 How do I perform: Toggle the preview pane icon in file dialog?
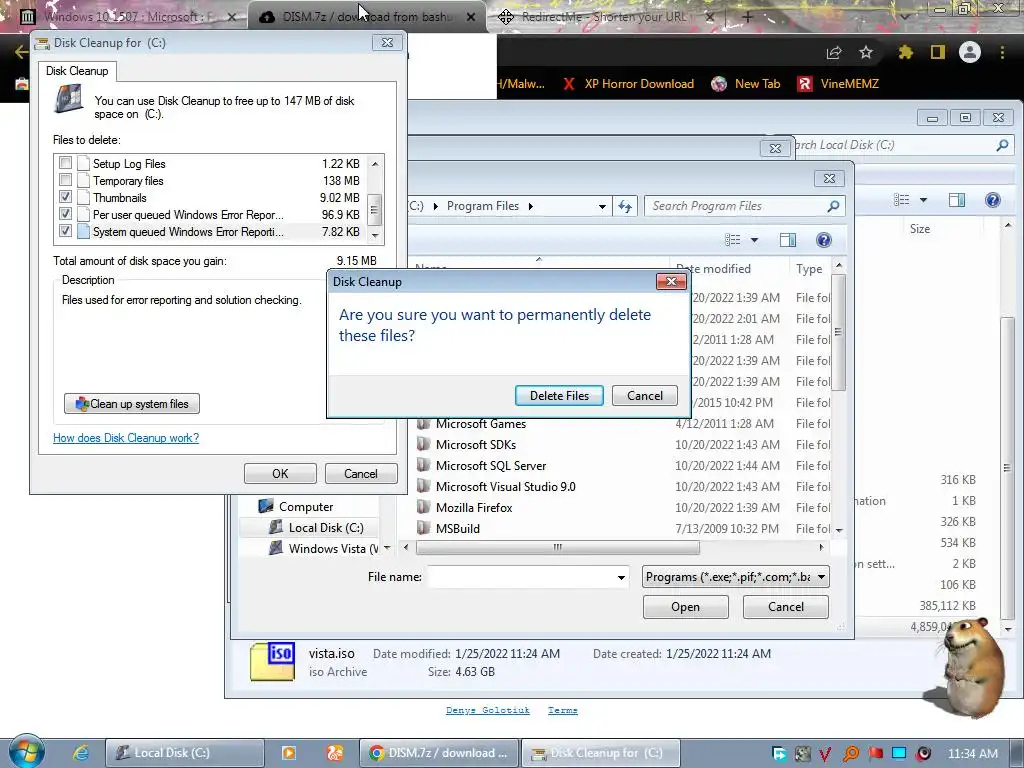point(788,240)
